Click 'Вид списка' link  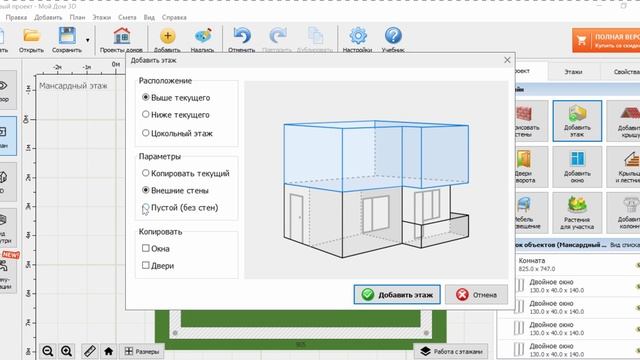pos(625,245)
